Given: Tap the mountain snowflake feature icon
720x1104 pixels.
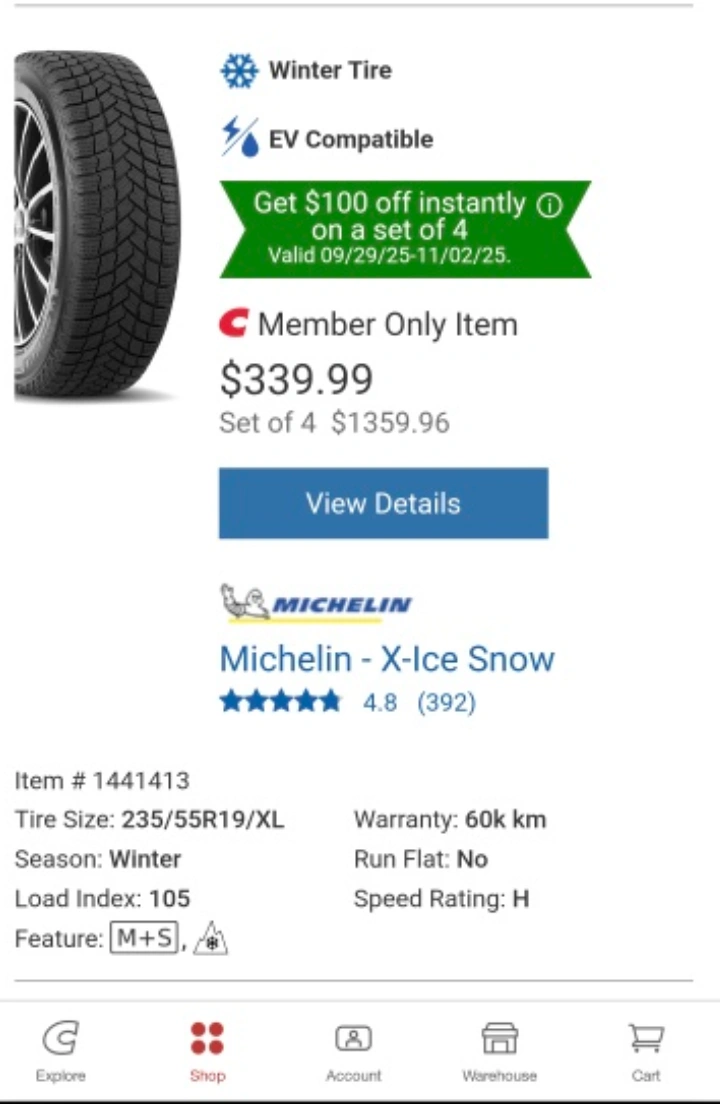Looking at the screenshot, I should click(x=210, y=938).
